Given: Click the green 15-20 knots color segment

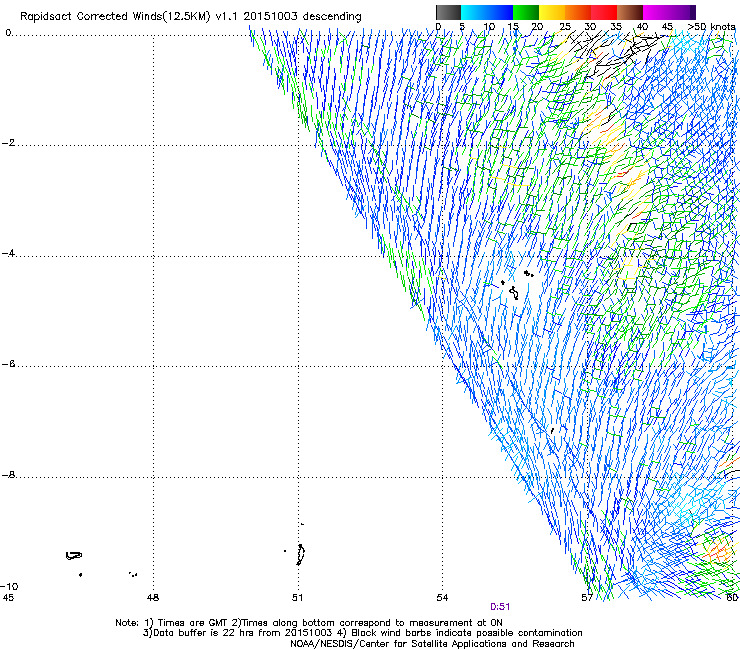Looking at the screenshot, I should (x=526, y=12).
